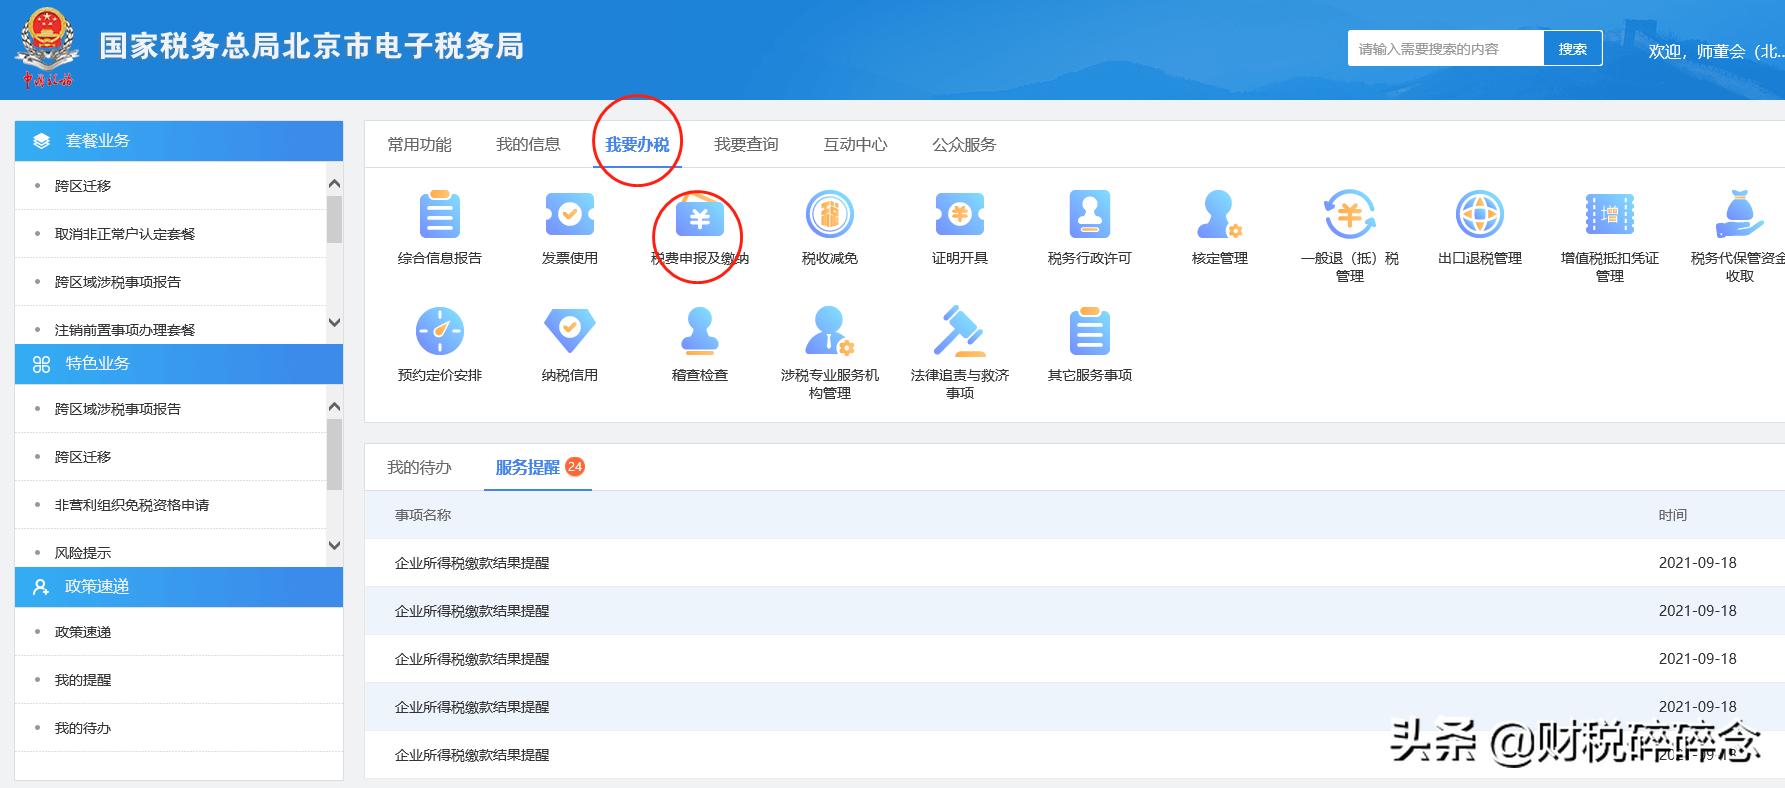The height and width of the screenshot is (788, 1785).
Task: Open 取消非正常户认定套餐 link
Action: (125, 234)
